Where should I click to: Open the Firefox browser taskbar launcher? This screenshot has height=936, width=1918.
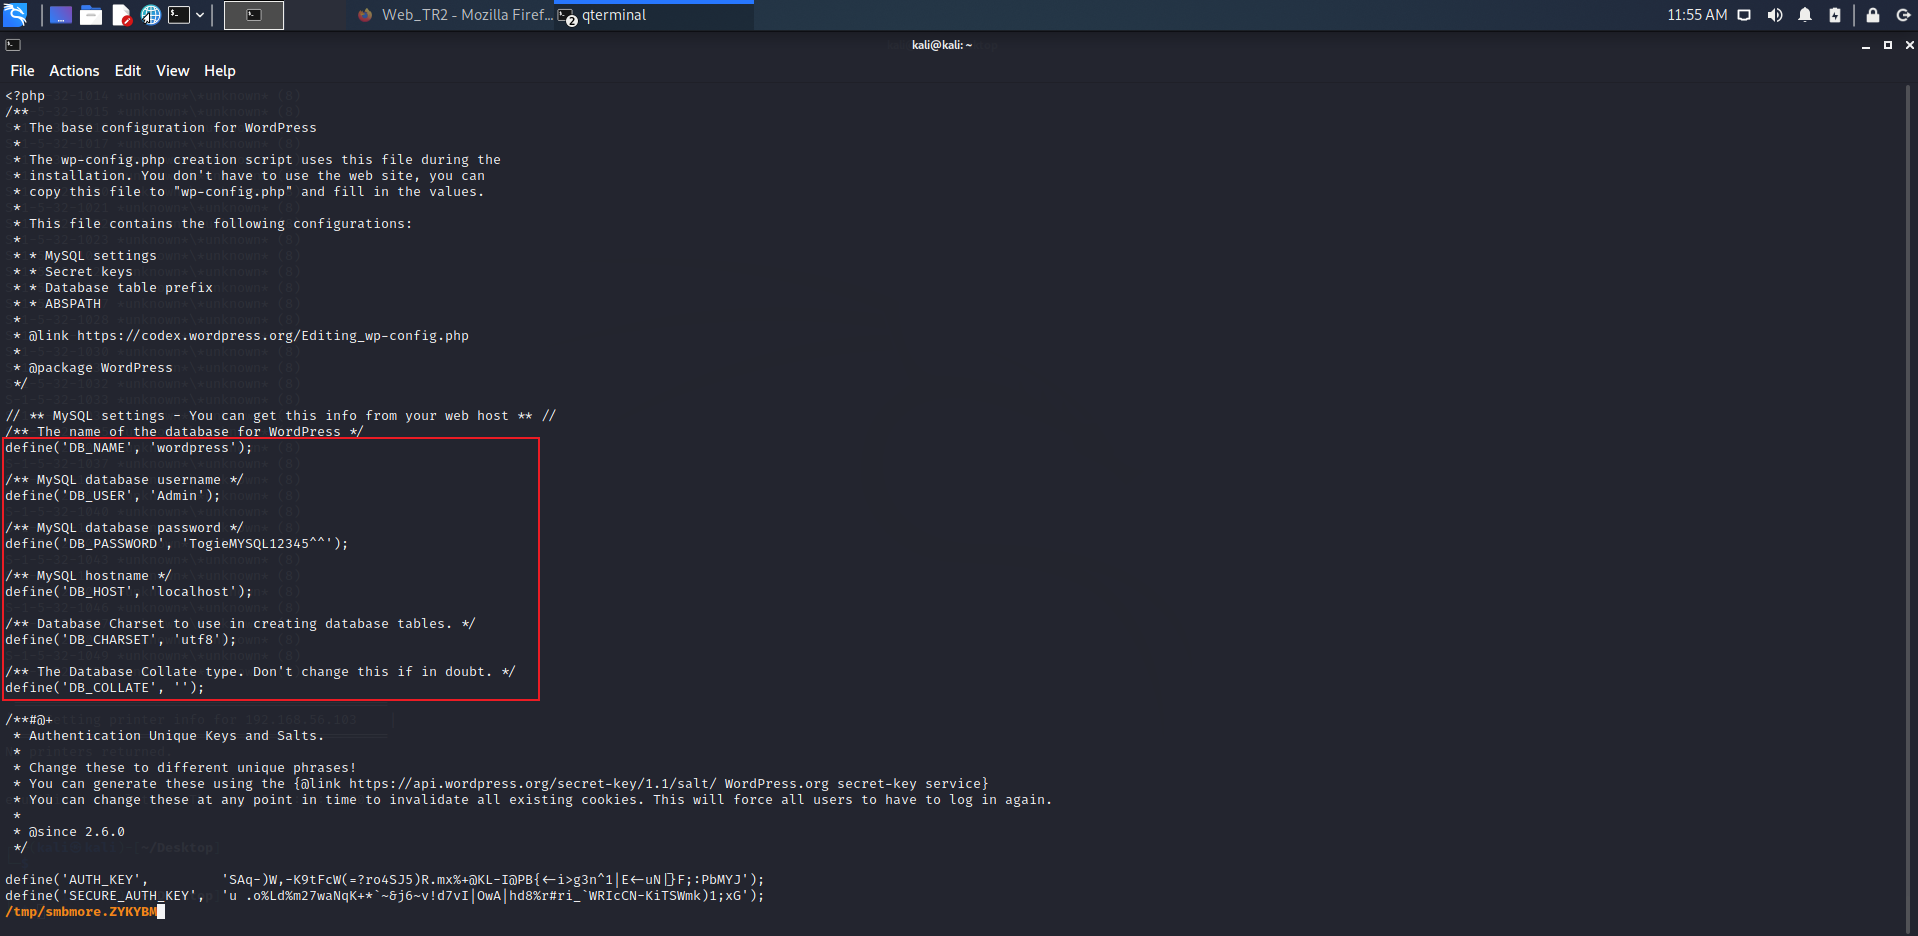click(x=151, y=15)
